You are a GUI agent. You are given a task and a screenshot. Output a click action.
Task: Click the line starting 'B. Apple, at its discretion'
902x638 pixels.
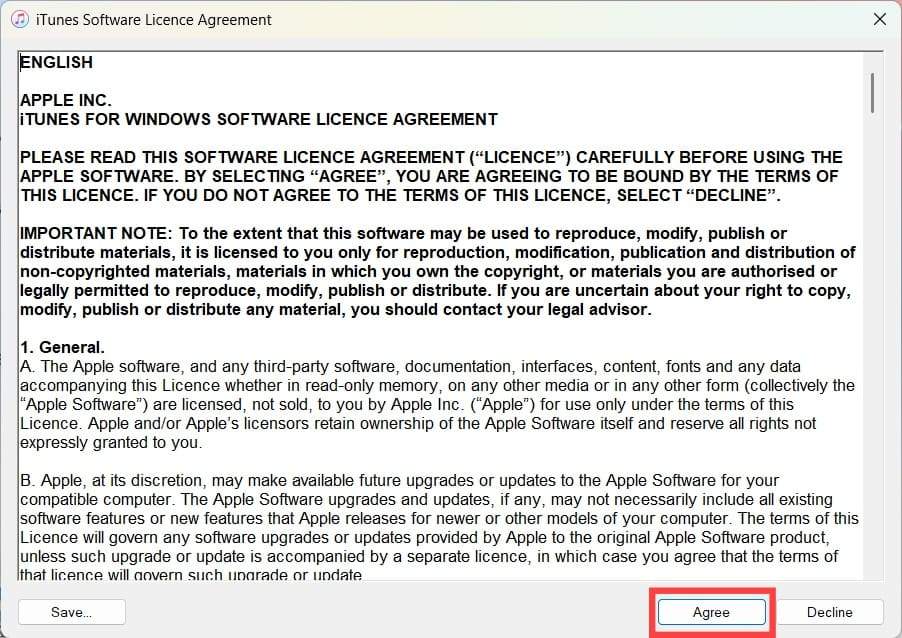coord(399,480)
